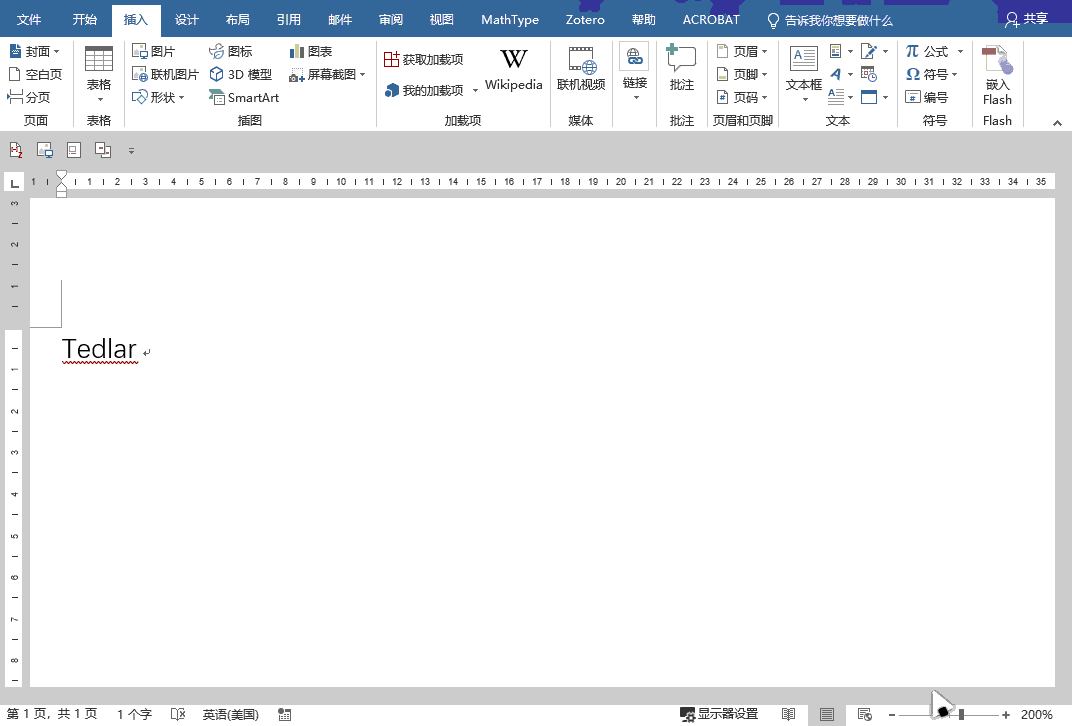Switch to the 设计 ribbon tab
Image resolution: width=1072 pixels, height=726 pixels.
click(x=186, y=19)
